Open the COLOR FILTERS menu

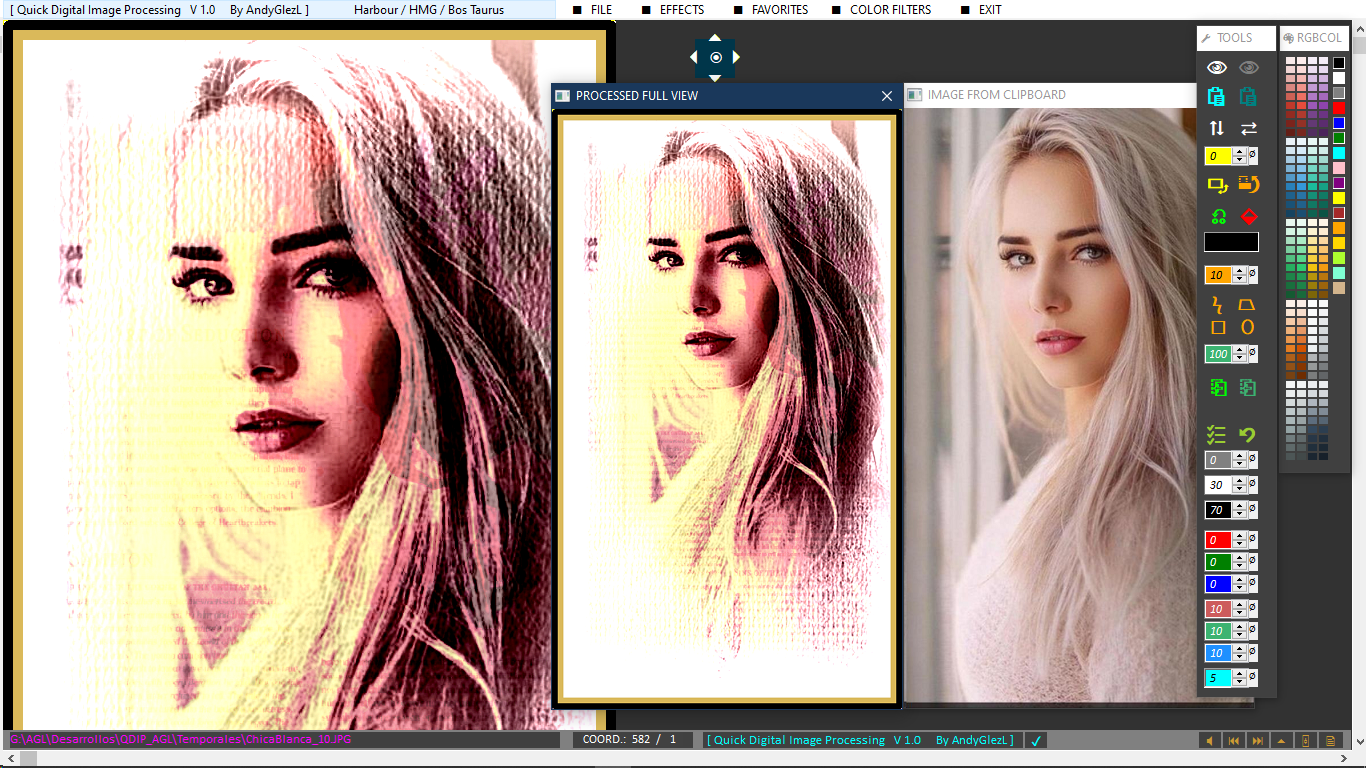pos(890,10)
